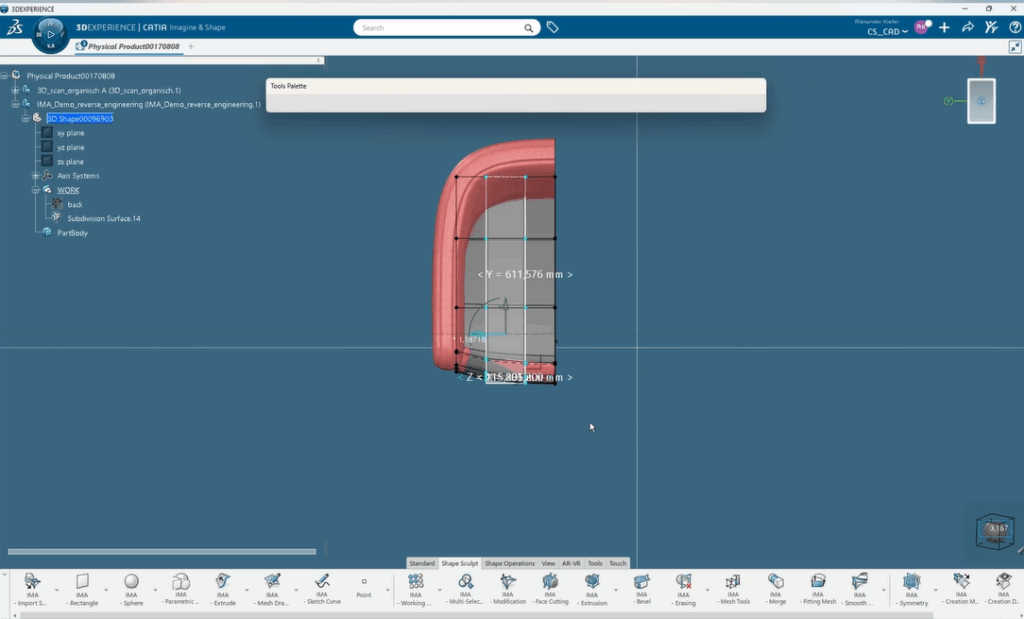Viewport: 1024px width, 619px height.
Task: Open the tag icon beside search
Action: click(552, 28)
